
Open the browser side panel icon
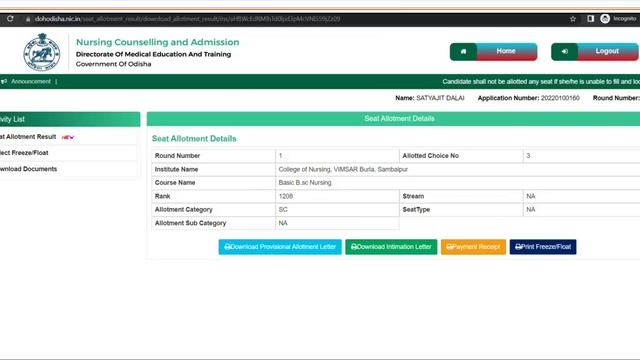[x=590, y=18]
